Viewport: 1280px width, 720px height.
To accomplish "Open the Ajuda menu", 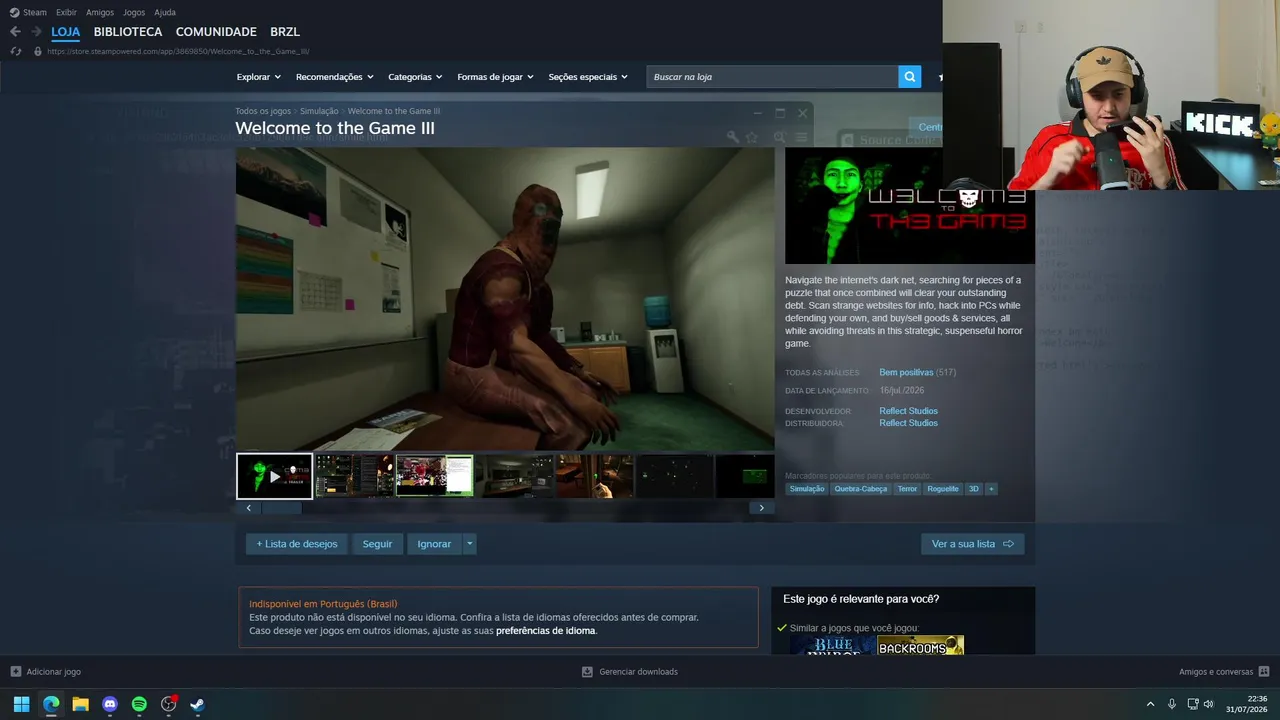I will click(x=165, y=12).
